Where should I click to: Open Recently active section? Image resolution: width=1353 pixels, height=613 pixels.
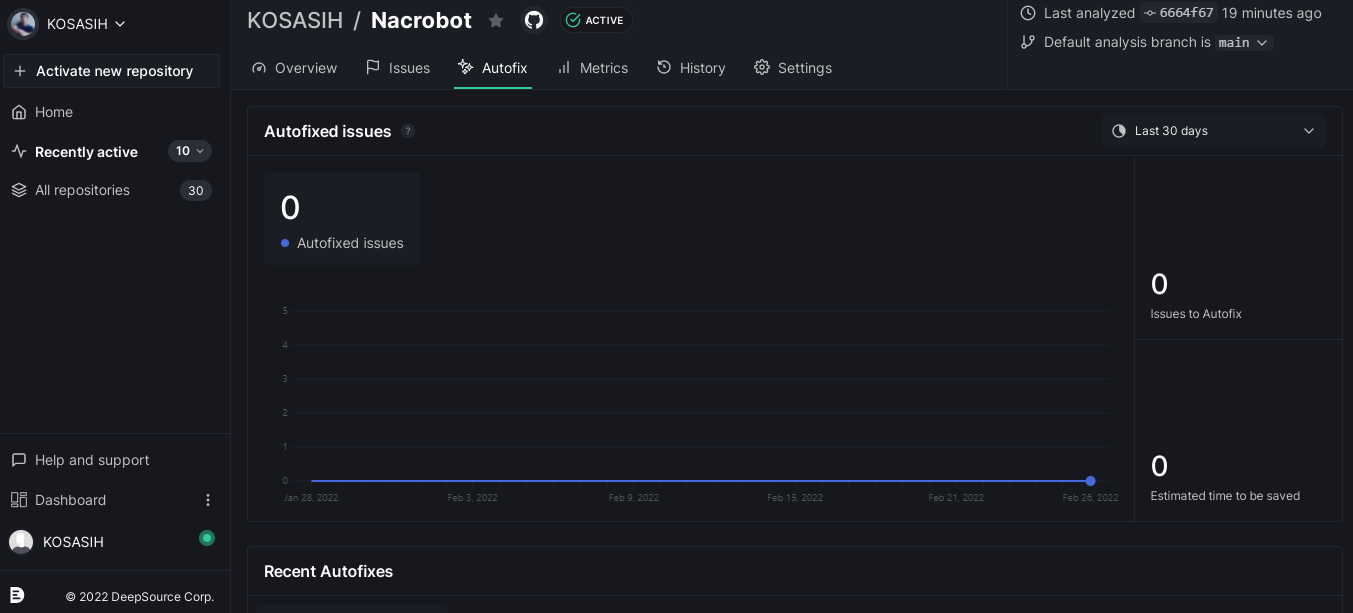pyautogui.click(x=86, y=152)
